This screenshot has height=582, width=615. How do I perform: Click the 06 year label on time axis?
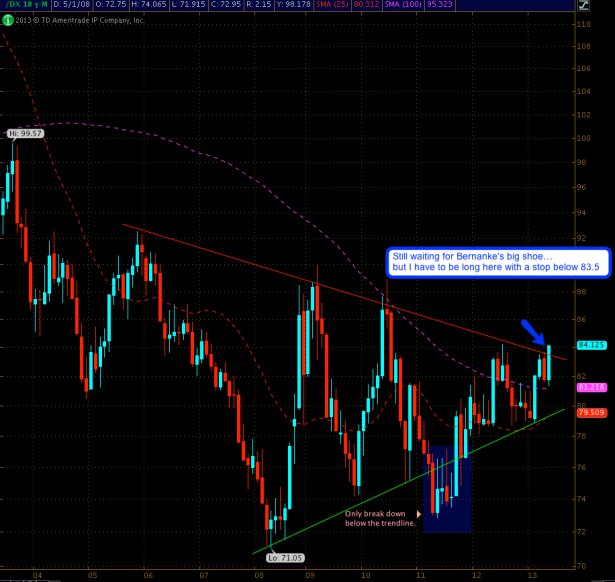148,575
